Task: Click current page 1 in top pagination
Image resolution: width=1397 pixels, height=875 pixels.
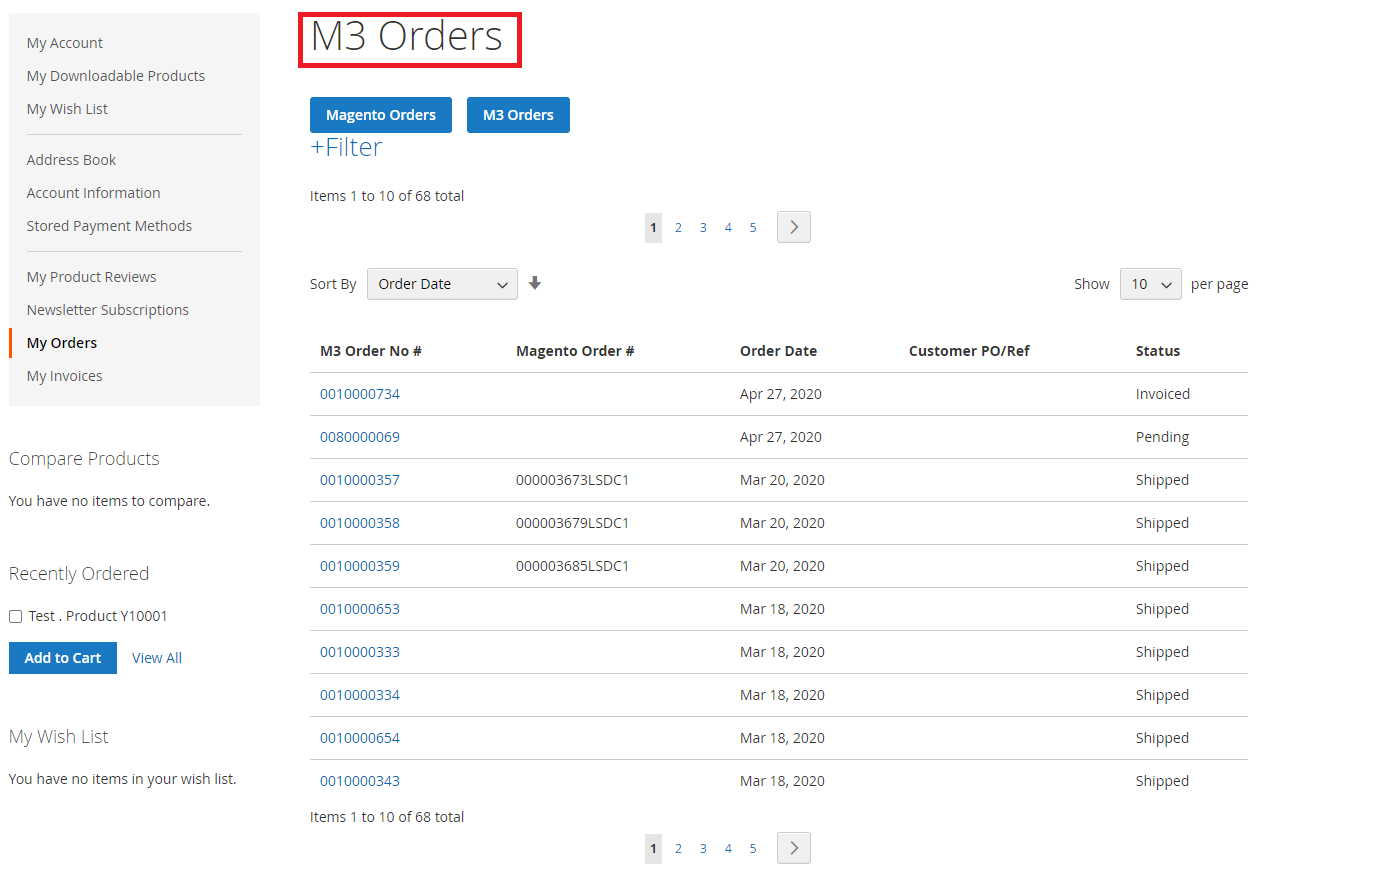Action: (x=653, y=228)
